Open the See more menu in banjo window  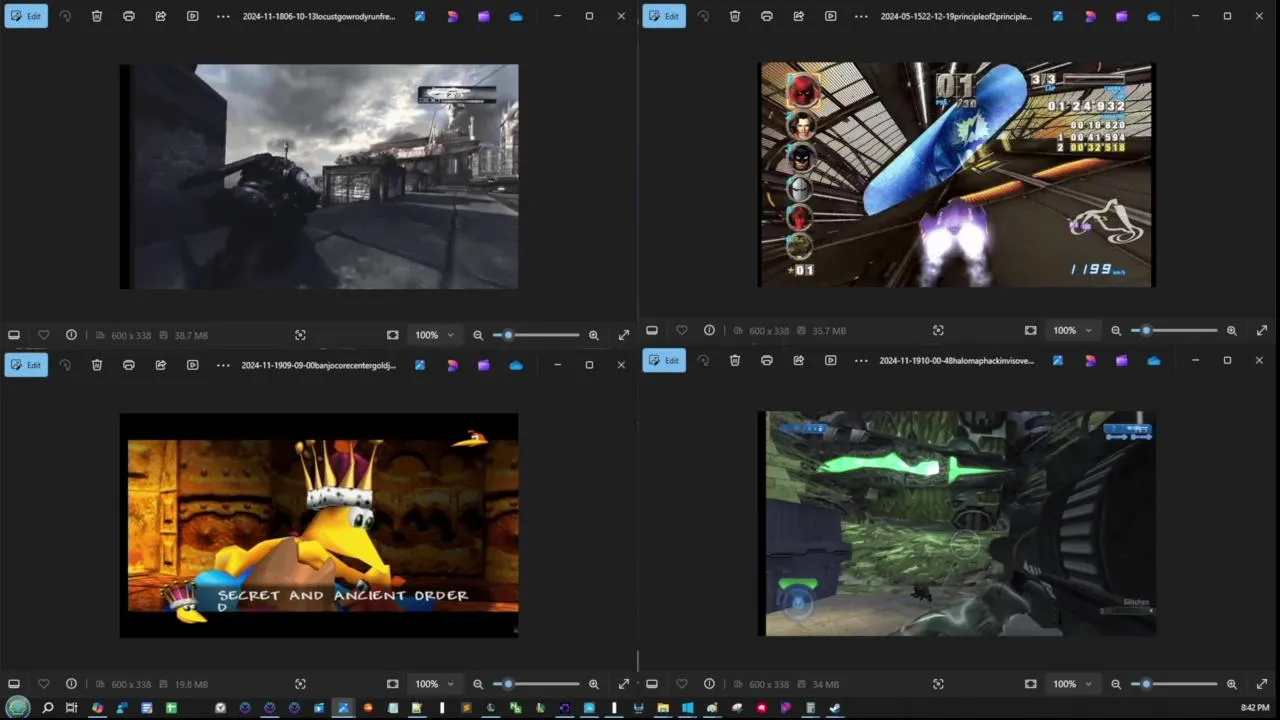223,365
